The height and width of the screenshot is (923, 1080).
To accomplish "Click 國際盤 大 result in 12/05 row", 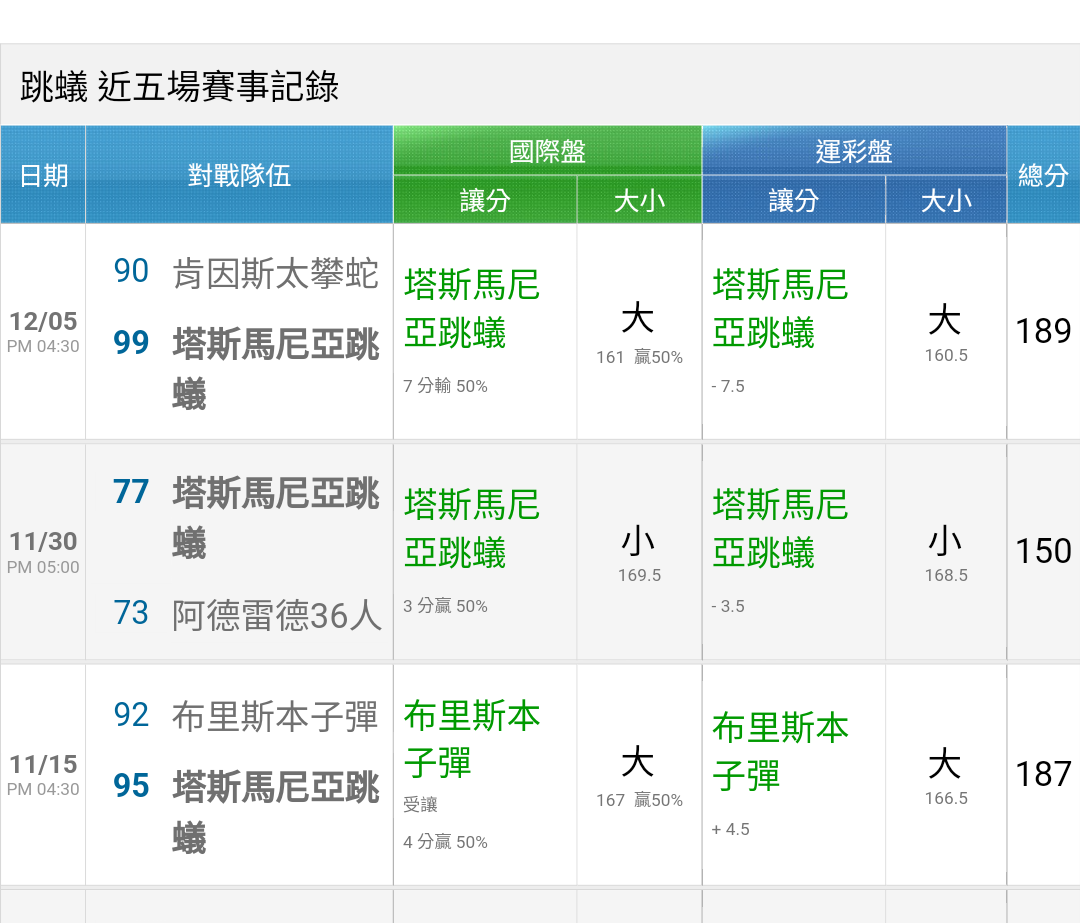I will (638, 318).
